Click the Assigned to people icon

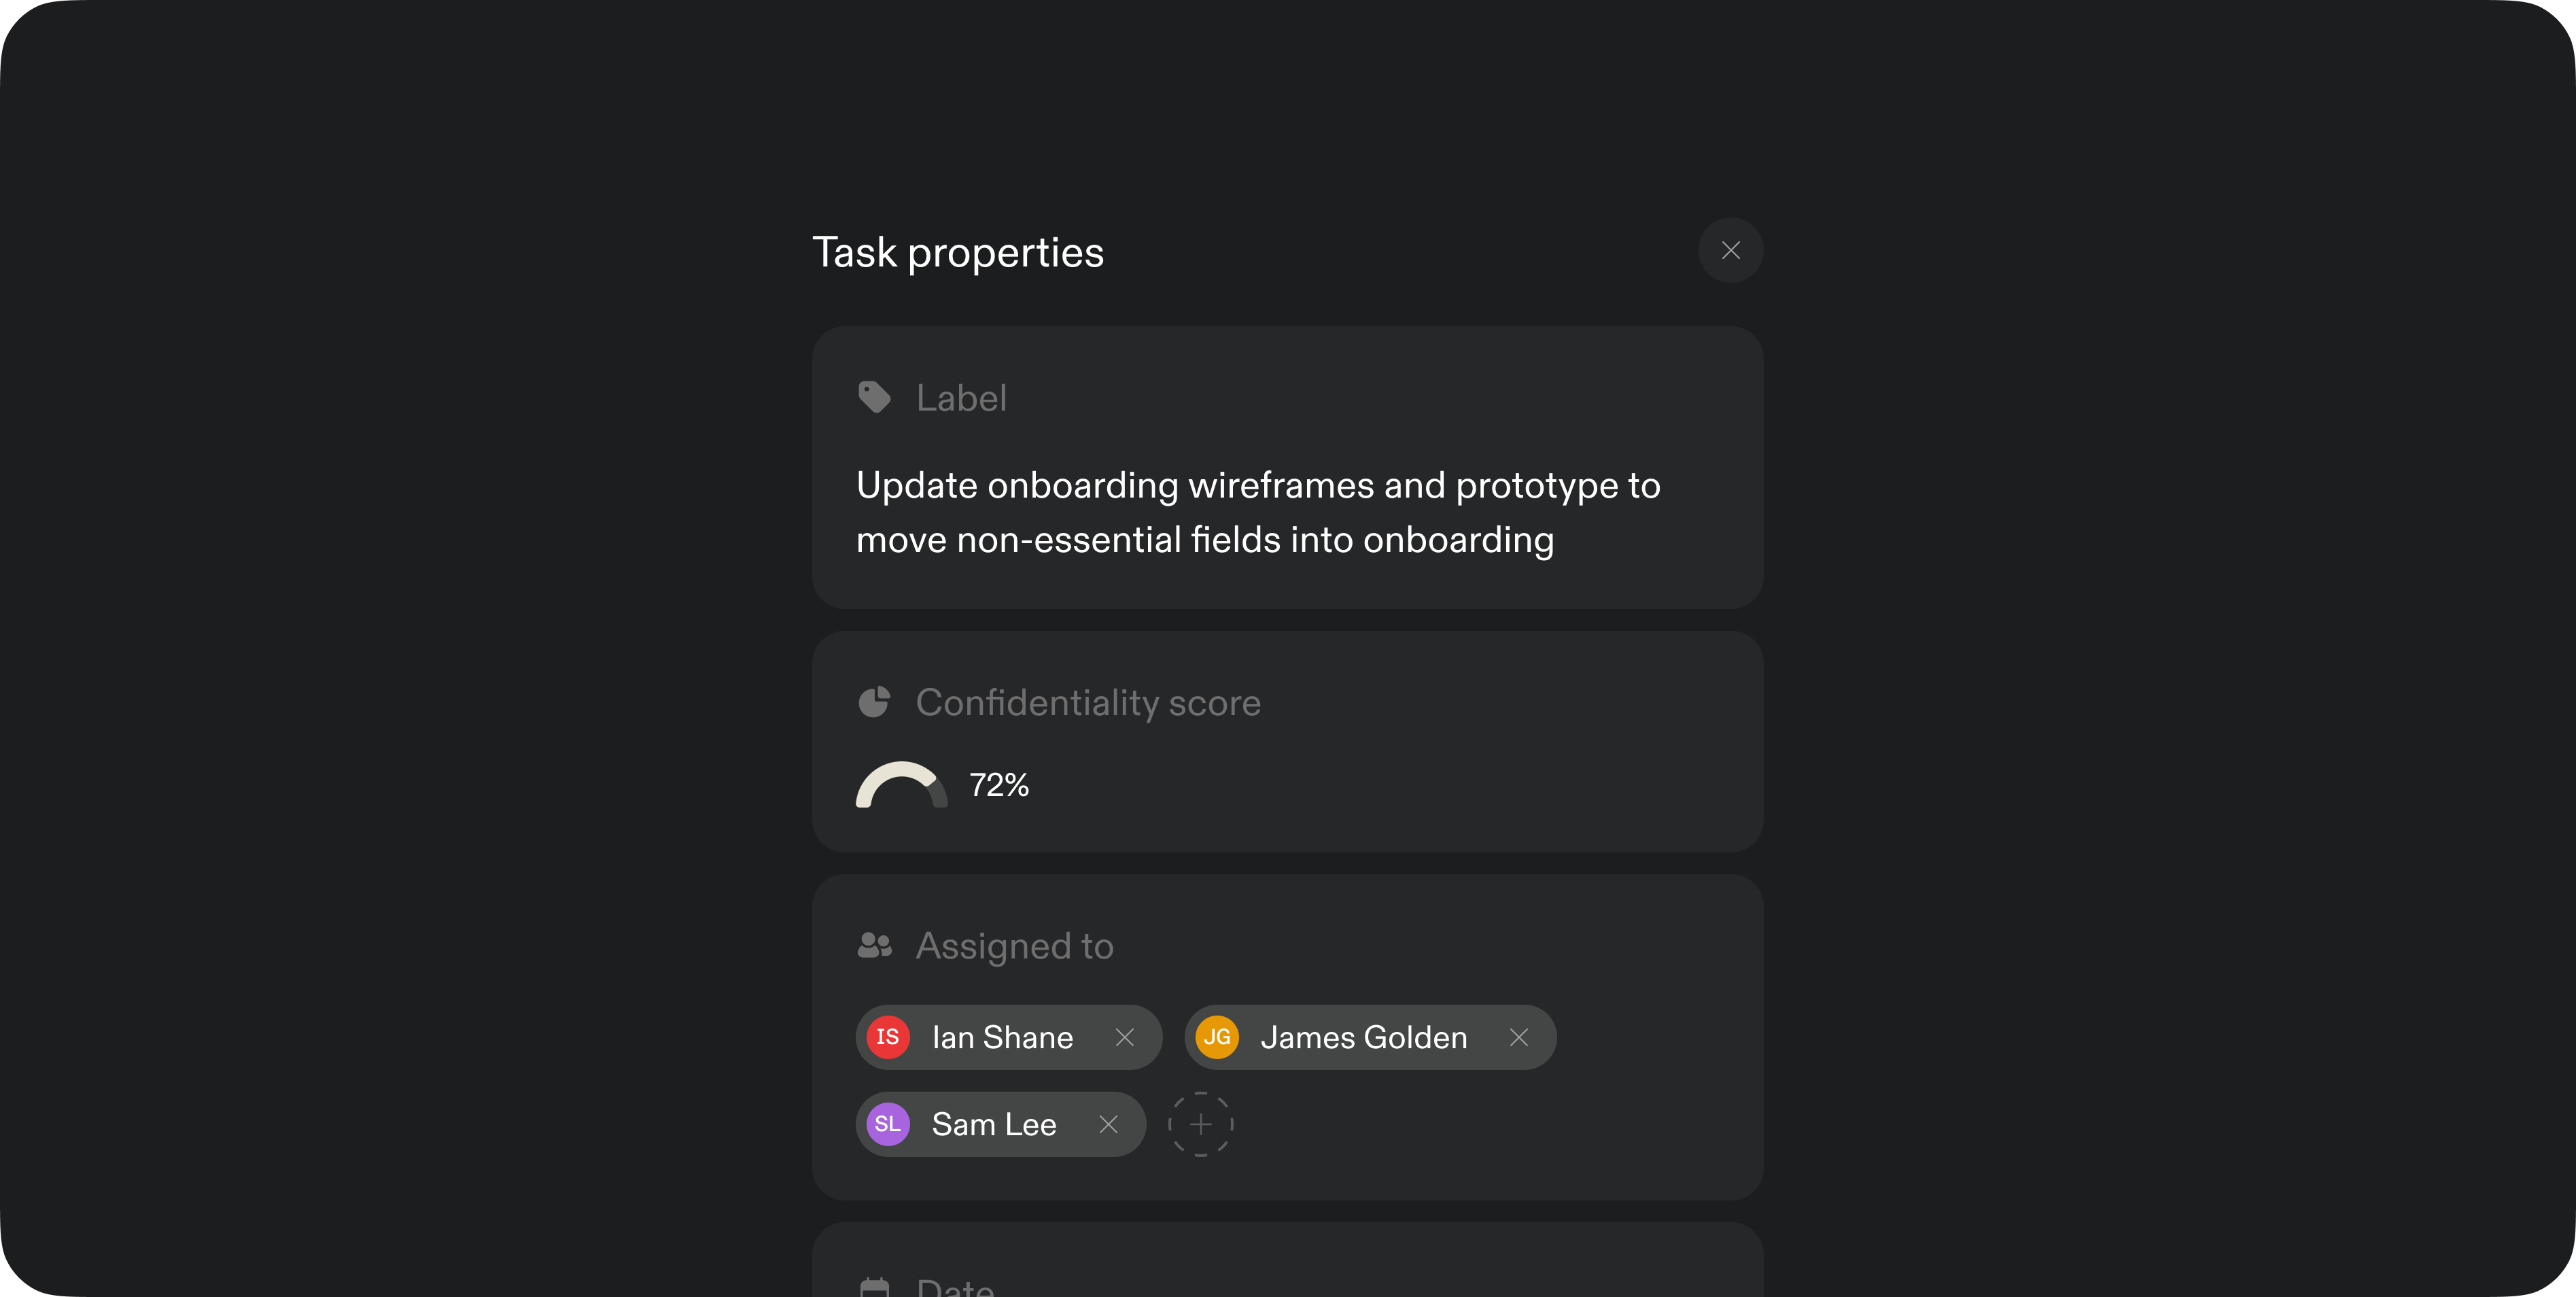pos(874,945)
